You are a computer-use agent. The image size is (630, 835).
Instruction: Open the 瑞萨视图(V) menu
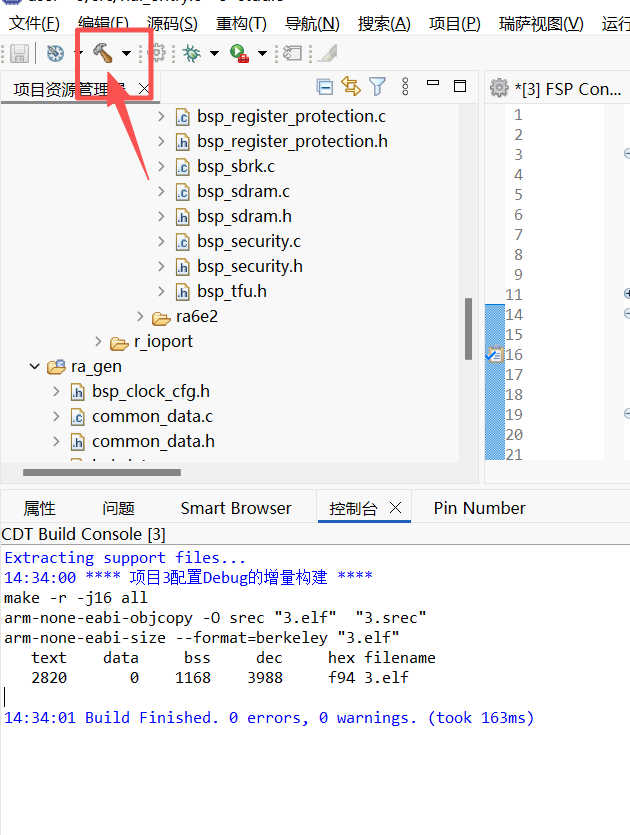[x=541, y=23]
